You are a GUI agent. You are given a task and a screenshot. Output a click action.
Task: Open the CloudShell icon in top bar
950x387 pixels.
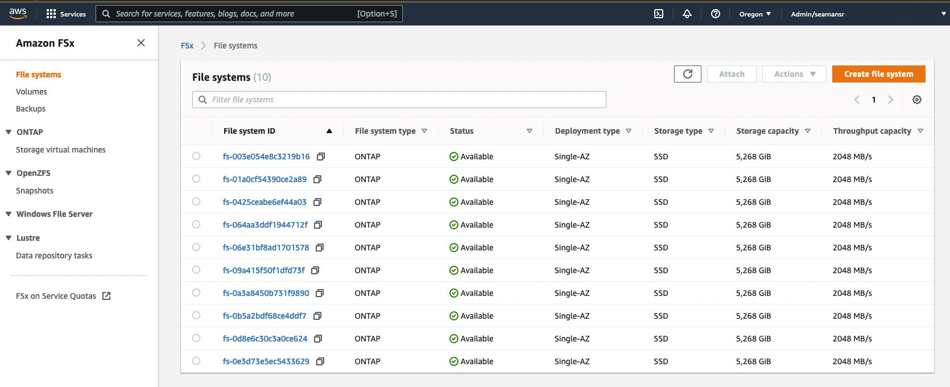tap(659, 13)
